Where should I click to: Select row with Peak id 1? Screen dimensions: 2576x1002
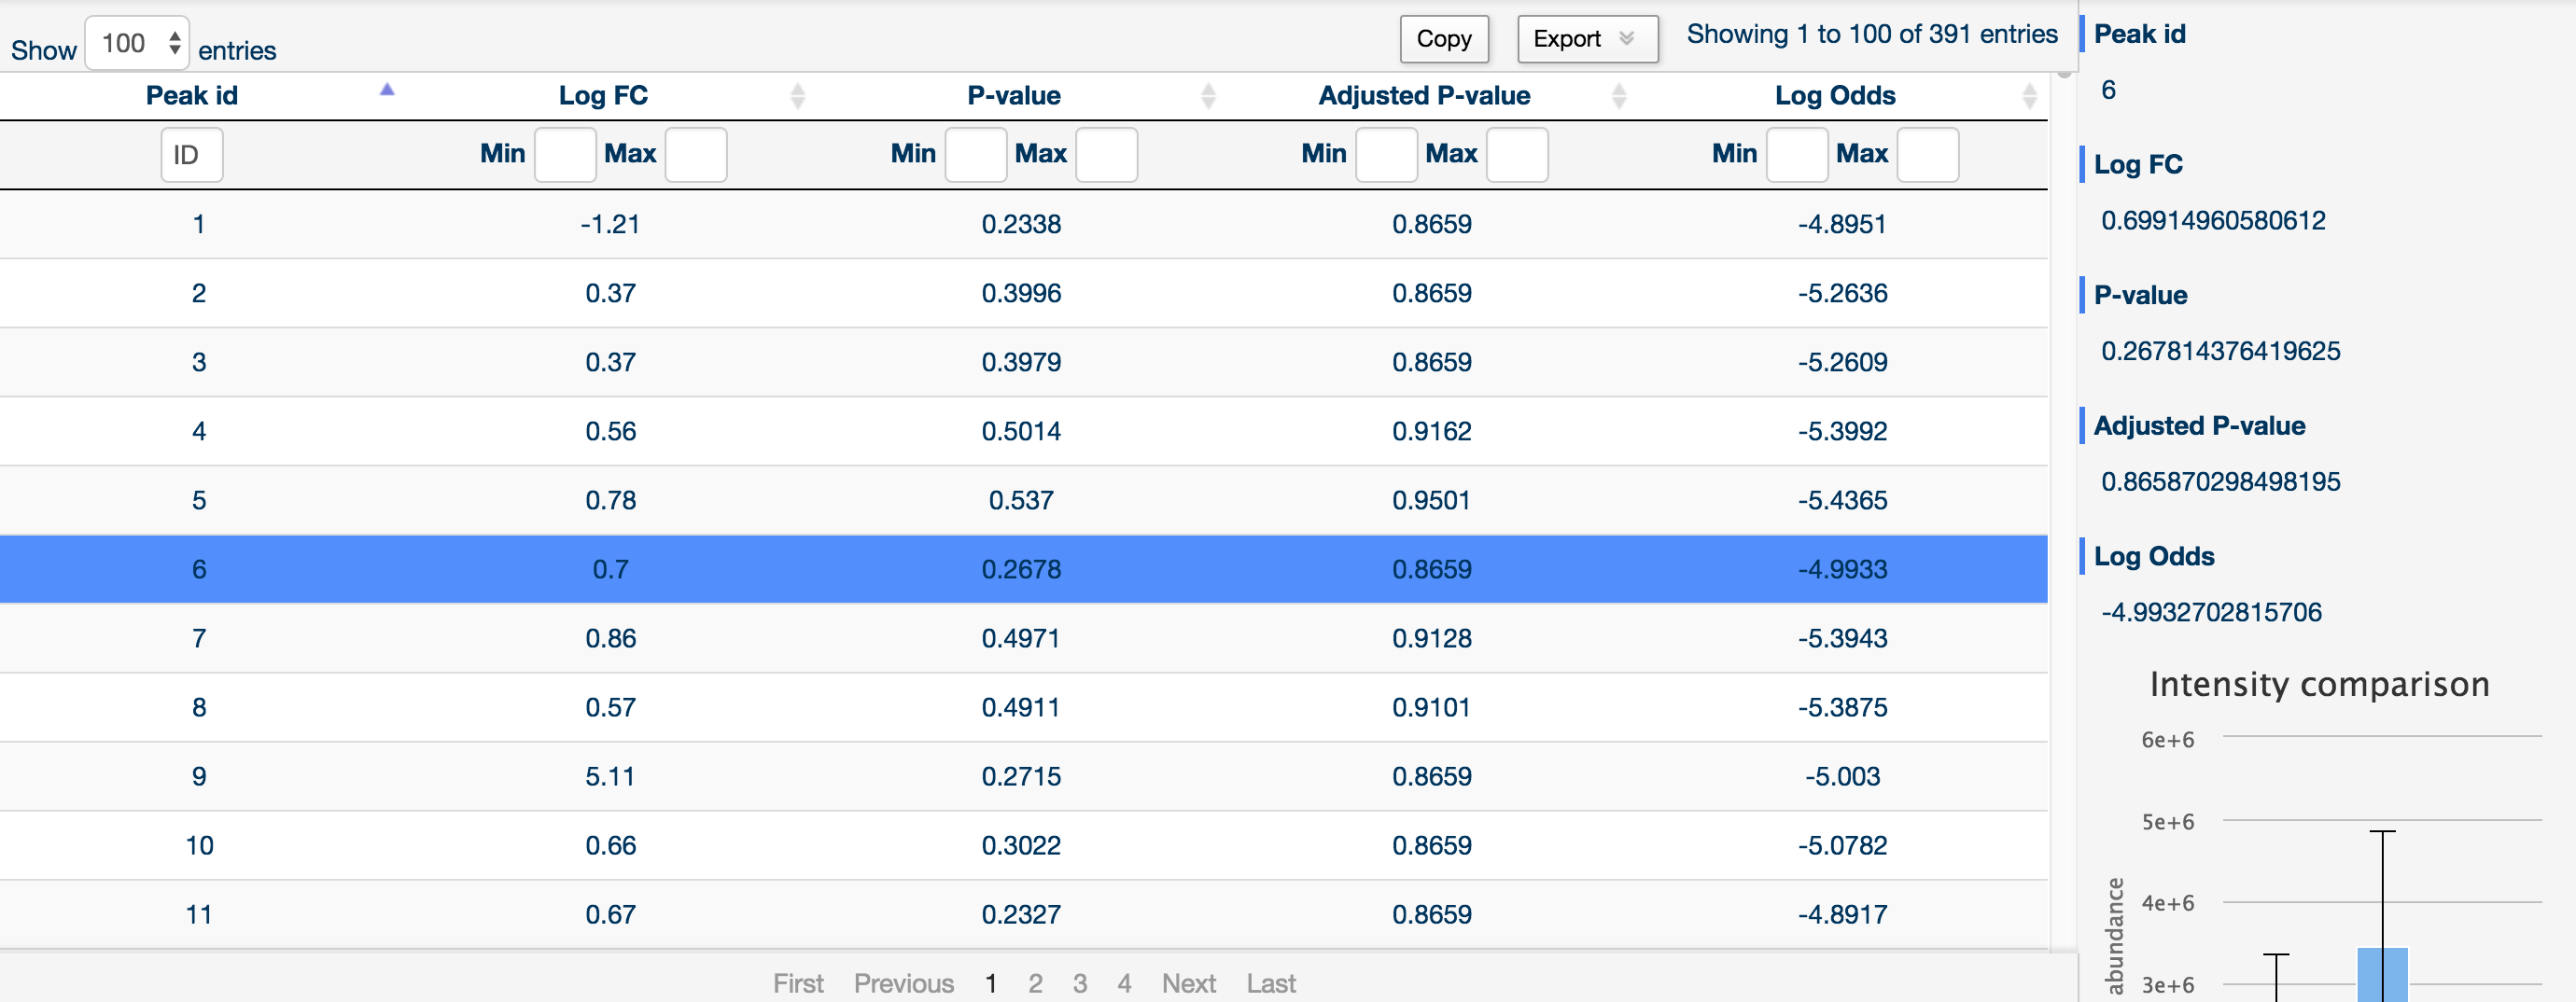pyautogui.click(x=1024, y=224)
